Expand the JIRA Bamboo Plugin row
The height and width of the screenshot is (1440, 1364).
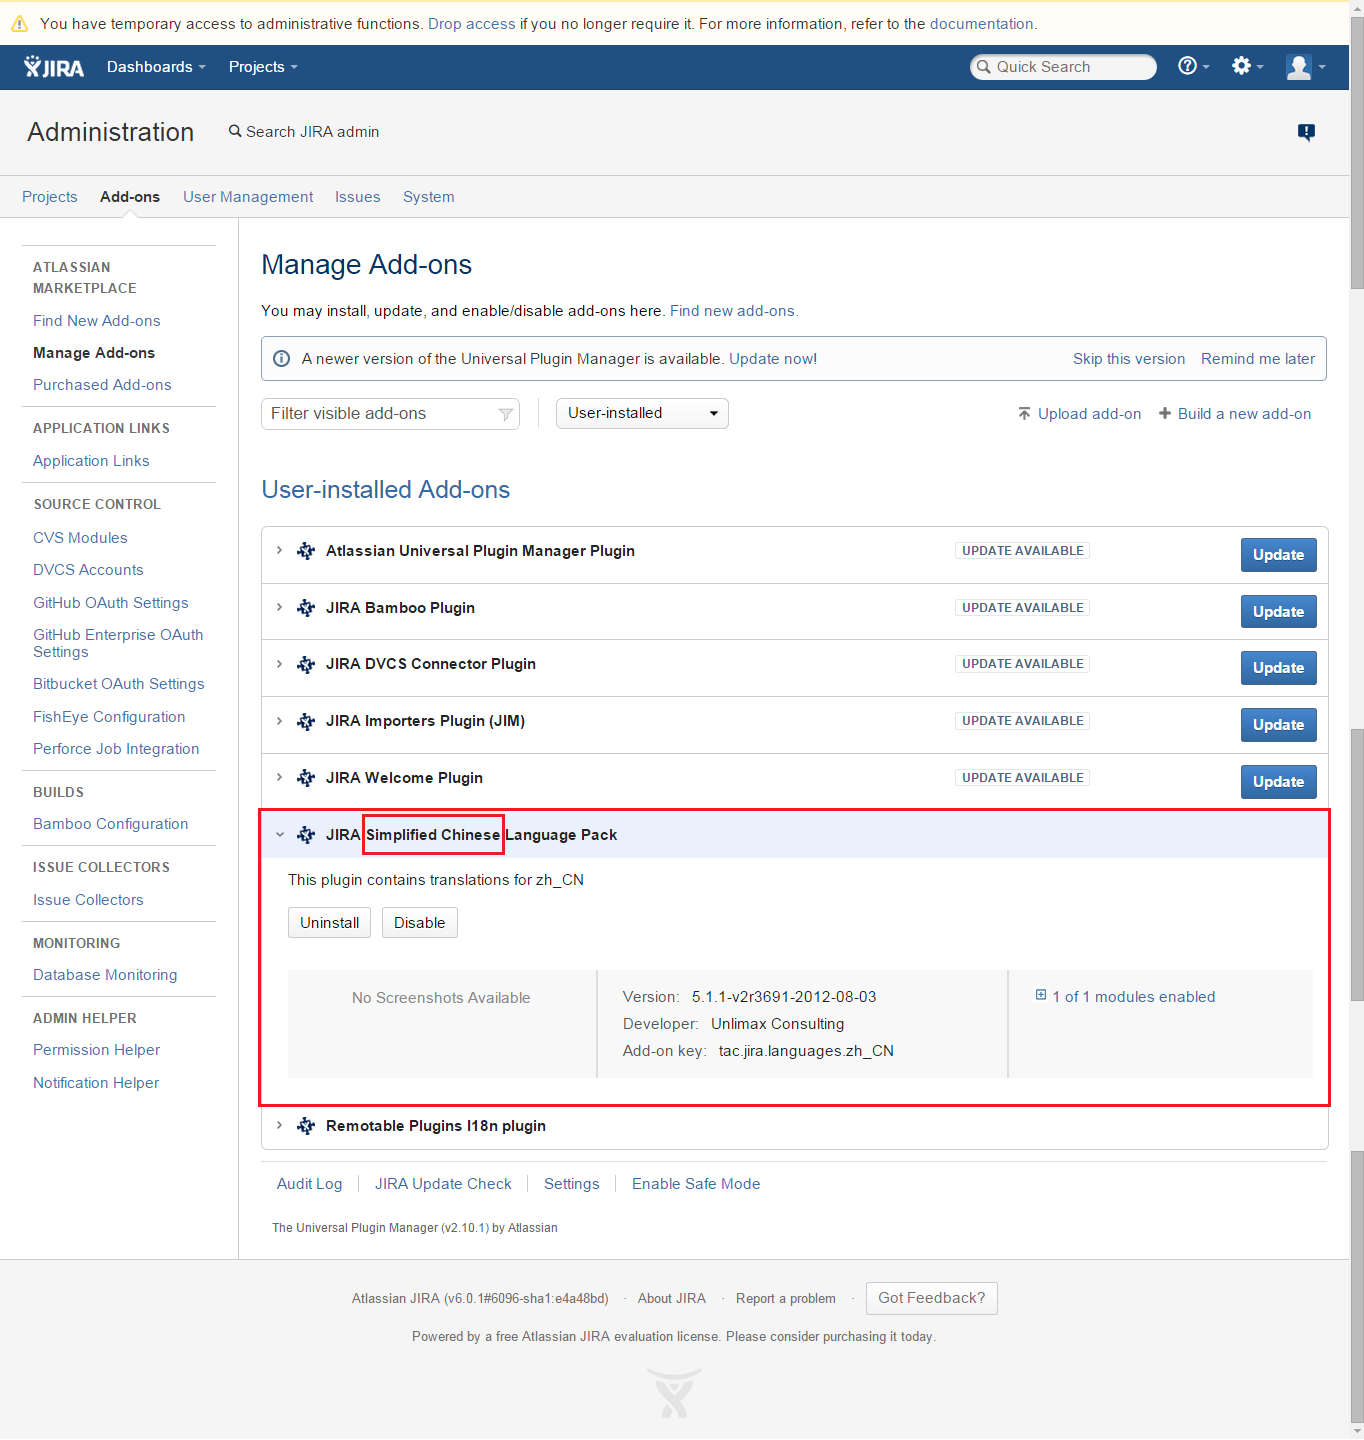[x=279, y=607]
